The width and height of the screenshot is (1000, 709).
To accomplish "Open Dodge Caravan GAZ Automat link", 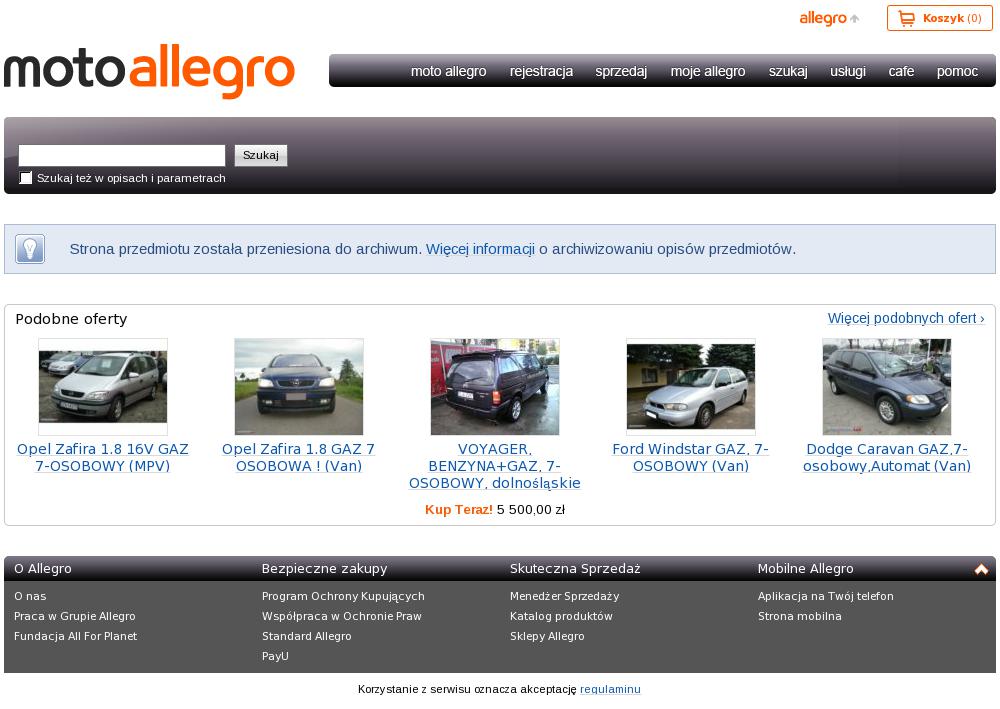I will [886, 458].
